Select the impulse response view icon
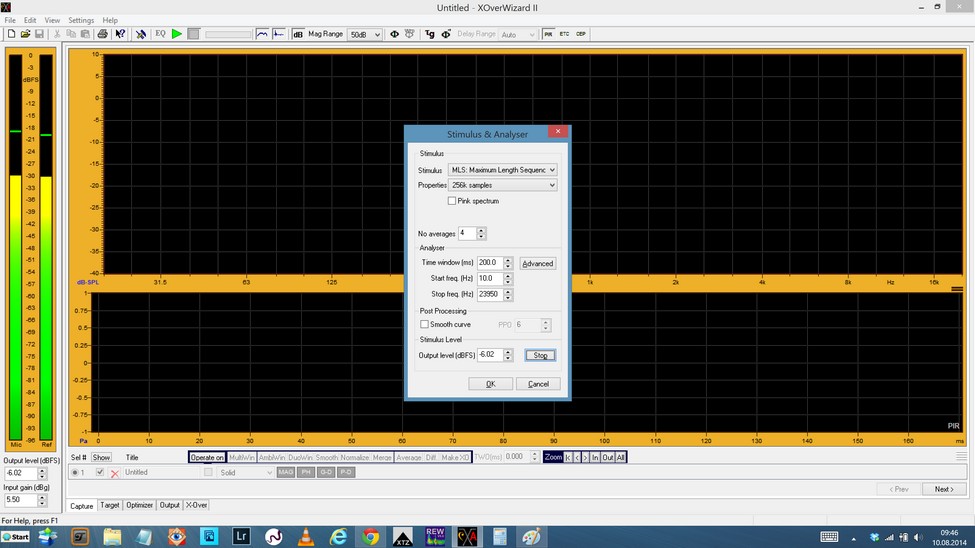975x548 pixels. tap(279, 34)
